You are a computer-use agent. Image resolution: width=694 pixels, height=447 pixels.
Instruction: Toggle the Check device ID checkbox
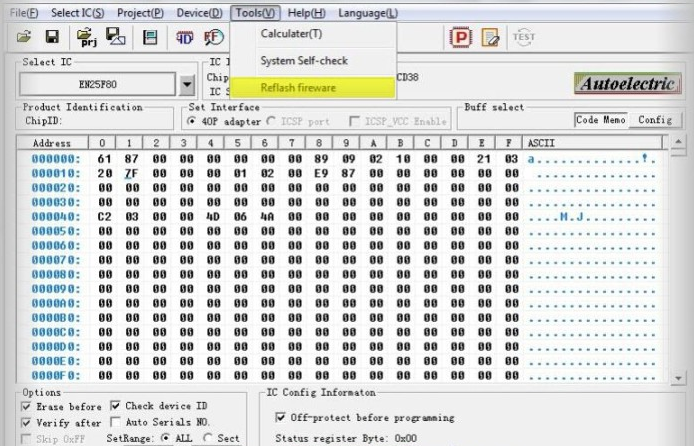pyautogui.click(x=116, y=405)
